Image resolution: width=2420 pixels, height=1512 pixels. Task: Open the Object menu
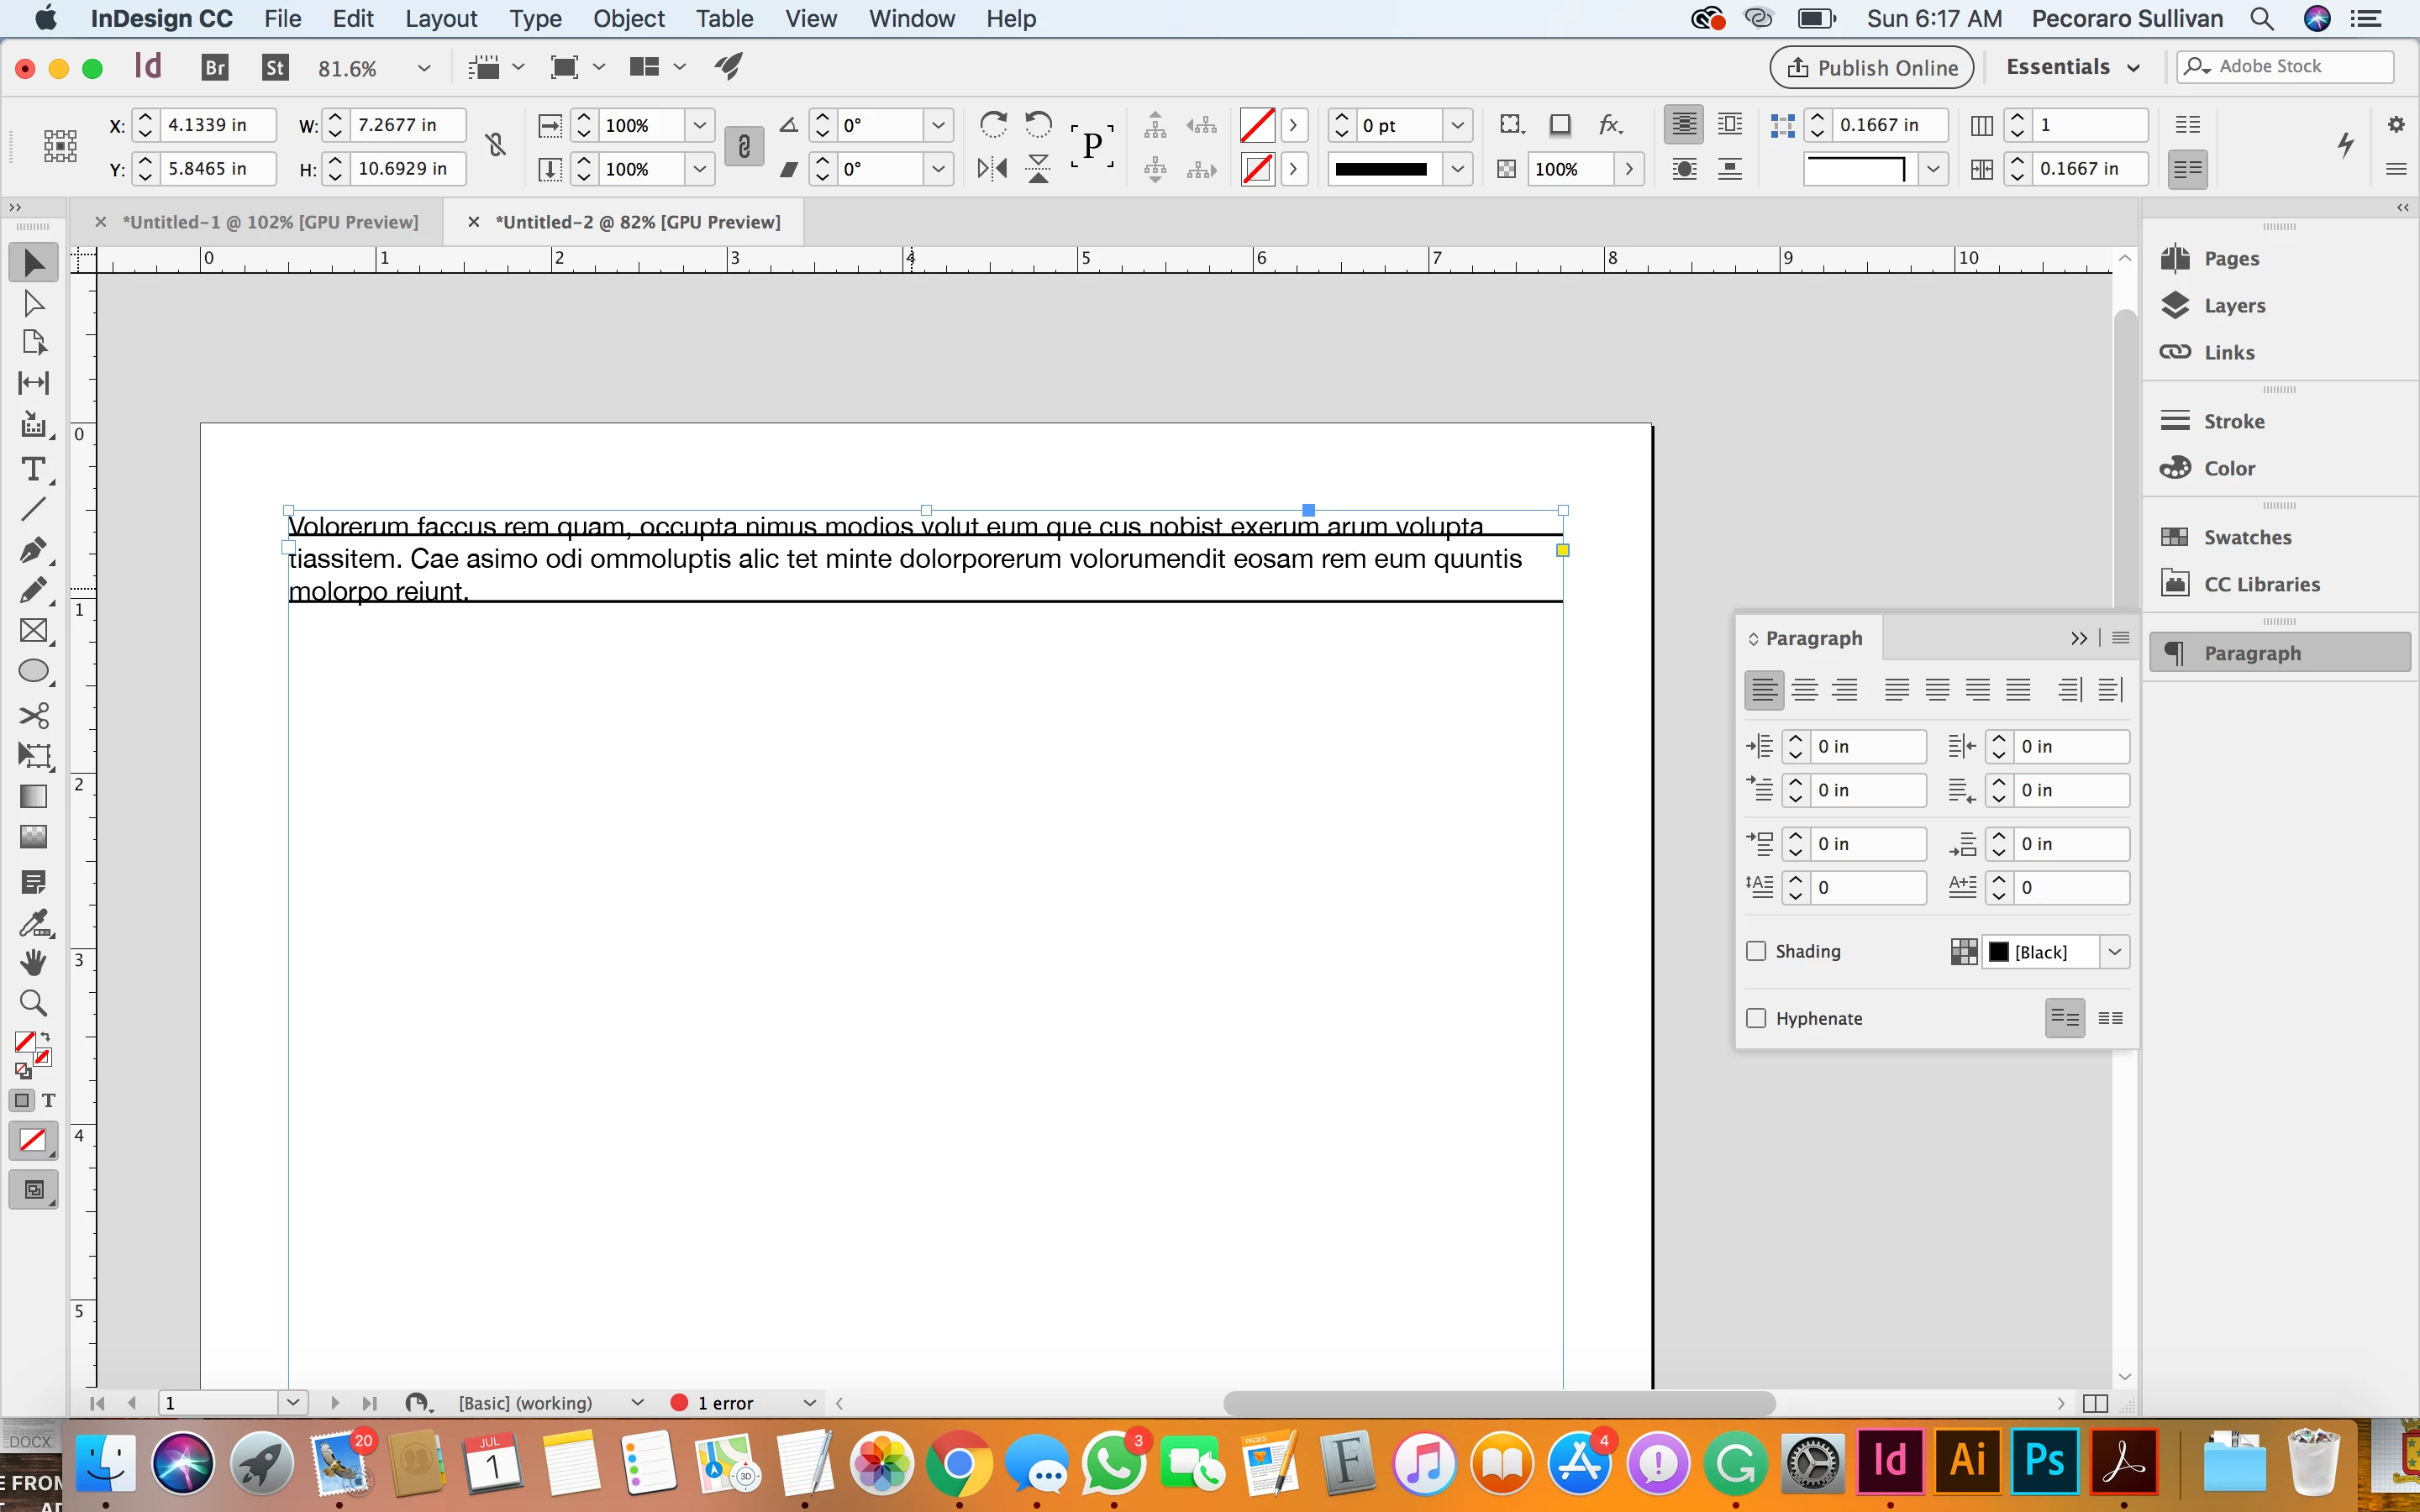628,19
